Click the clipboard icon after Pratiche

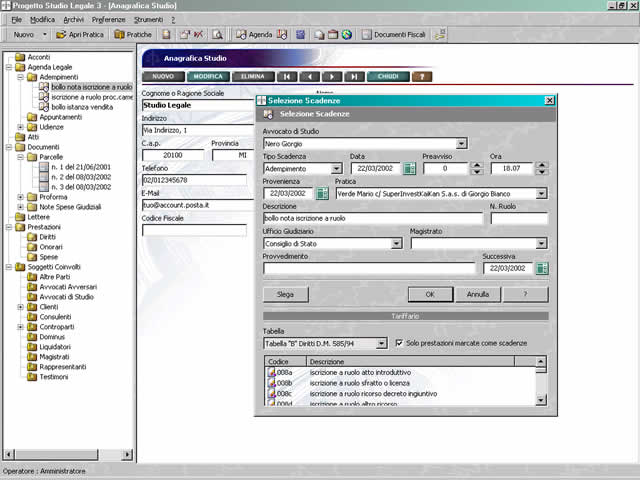click(x=166, y=35)
